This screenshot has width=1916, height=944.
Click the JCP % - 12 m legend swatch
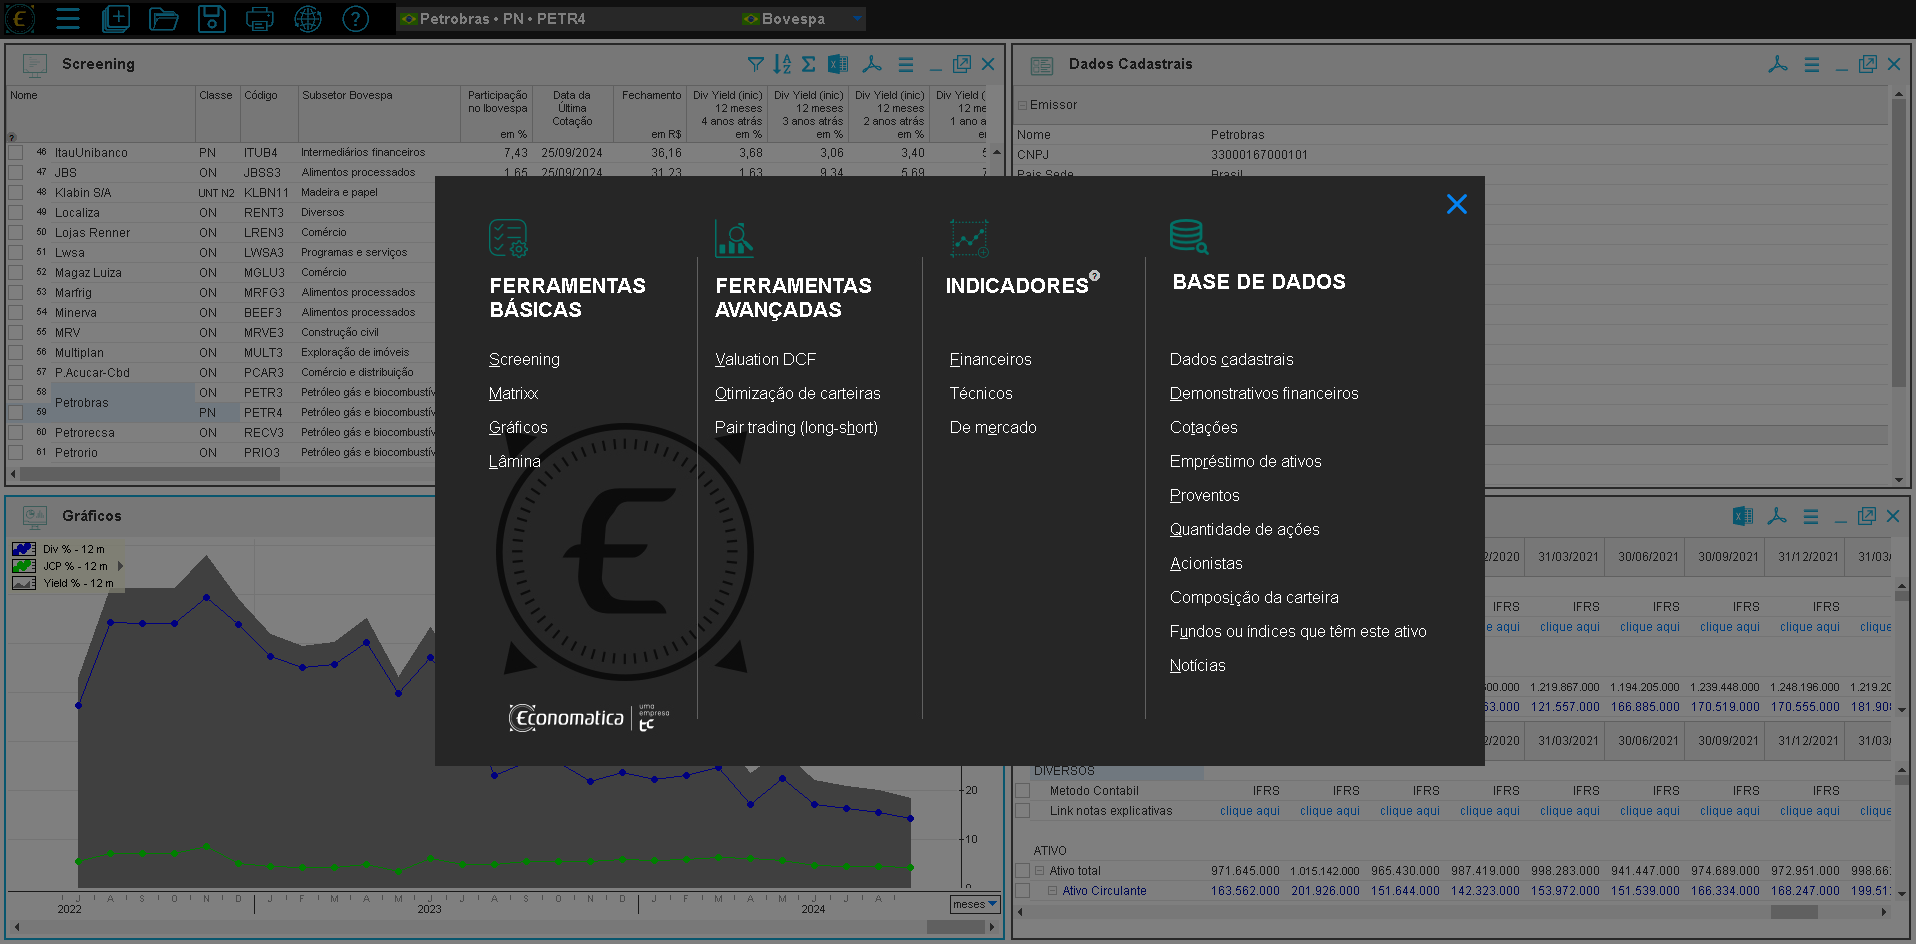(24, 566)
